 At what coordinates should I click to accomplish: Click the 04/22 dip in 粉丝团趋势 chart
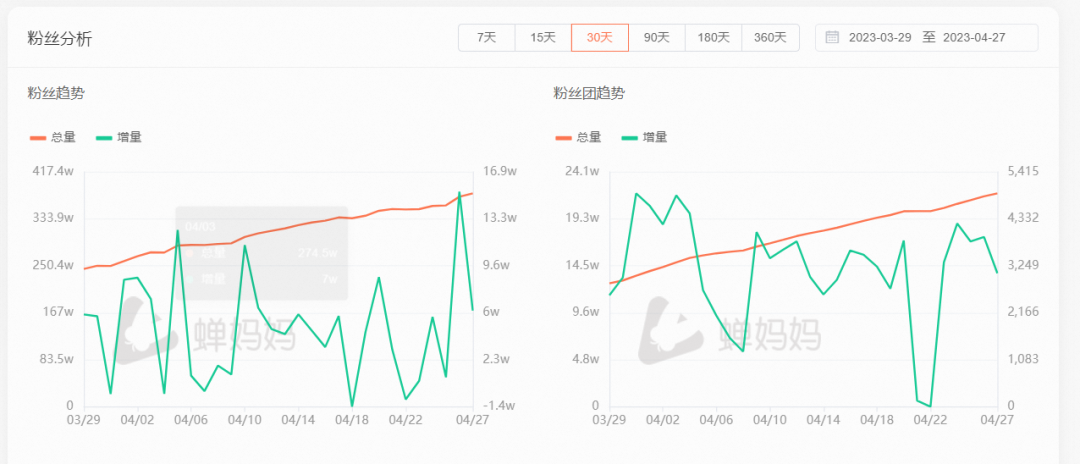click(930, 406)
